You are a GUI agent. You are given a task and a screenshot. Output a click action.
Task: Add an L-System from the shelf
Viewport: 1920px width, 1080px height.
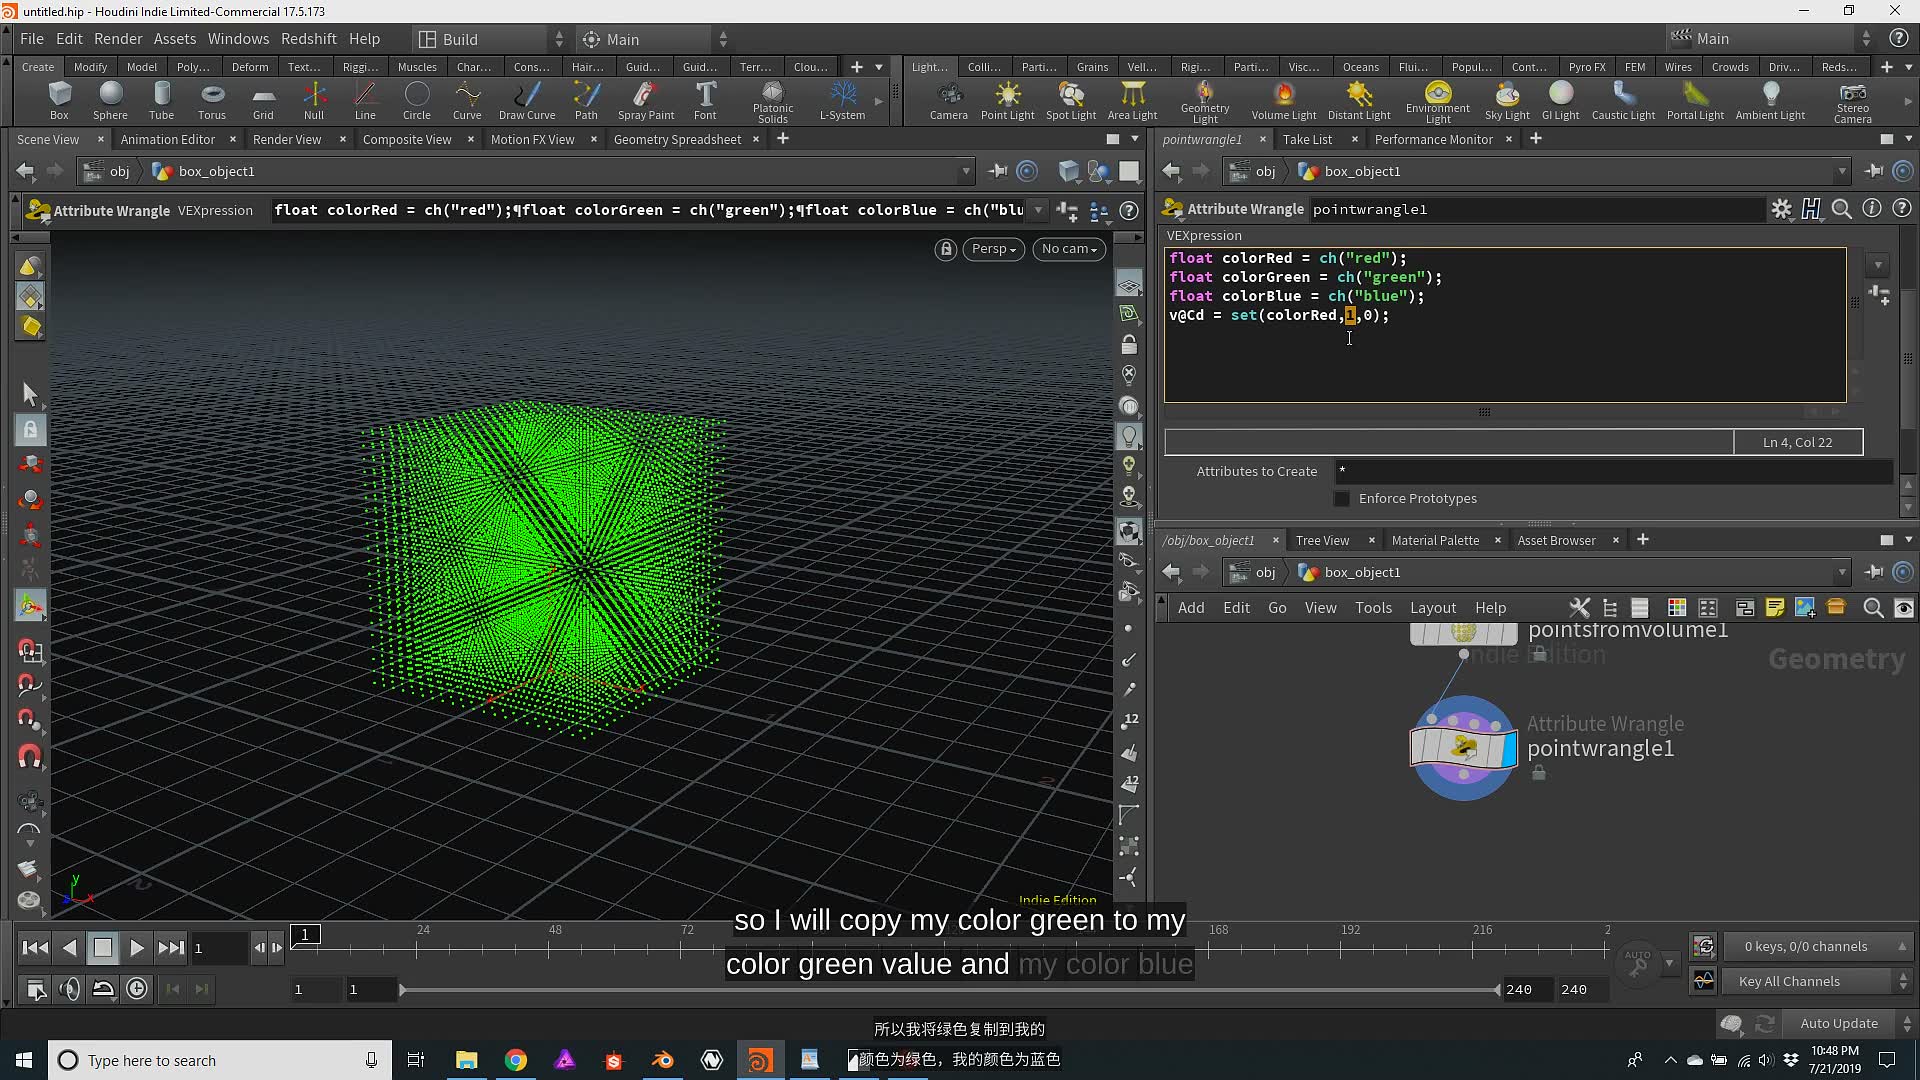coord(842,100)
